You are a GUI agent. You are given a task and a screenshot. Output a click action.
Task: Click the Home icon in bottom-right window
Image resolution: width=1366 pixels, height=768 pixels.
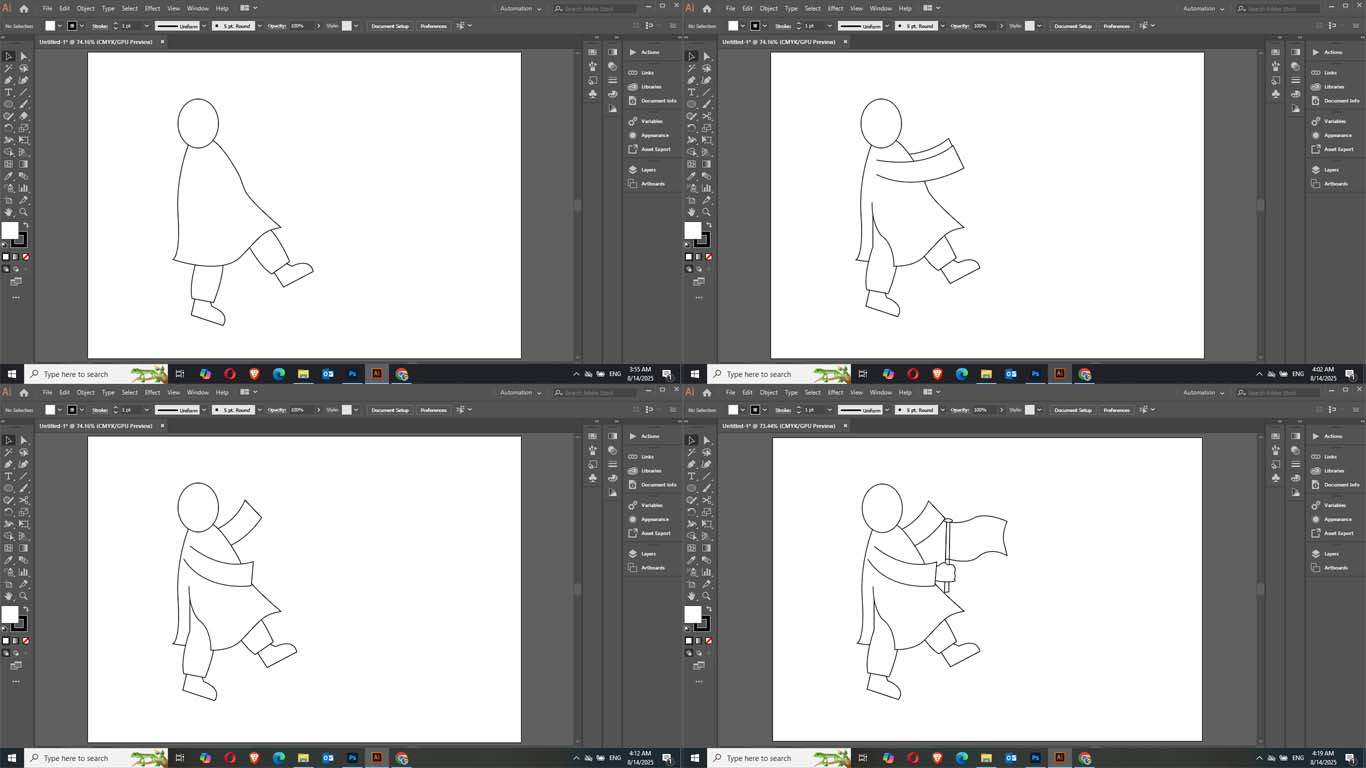(x=707, y=392)
